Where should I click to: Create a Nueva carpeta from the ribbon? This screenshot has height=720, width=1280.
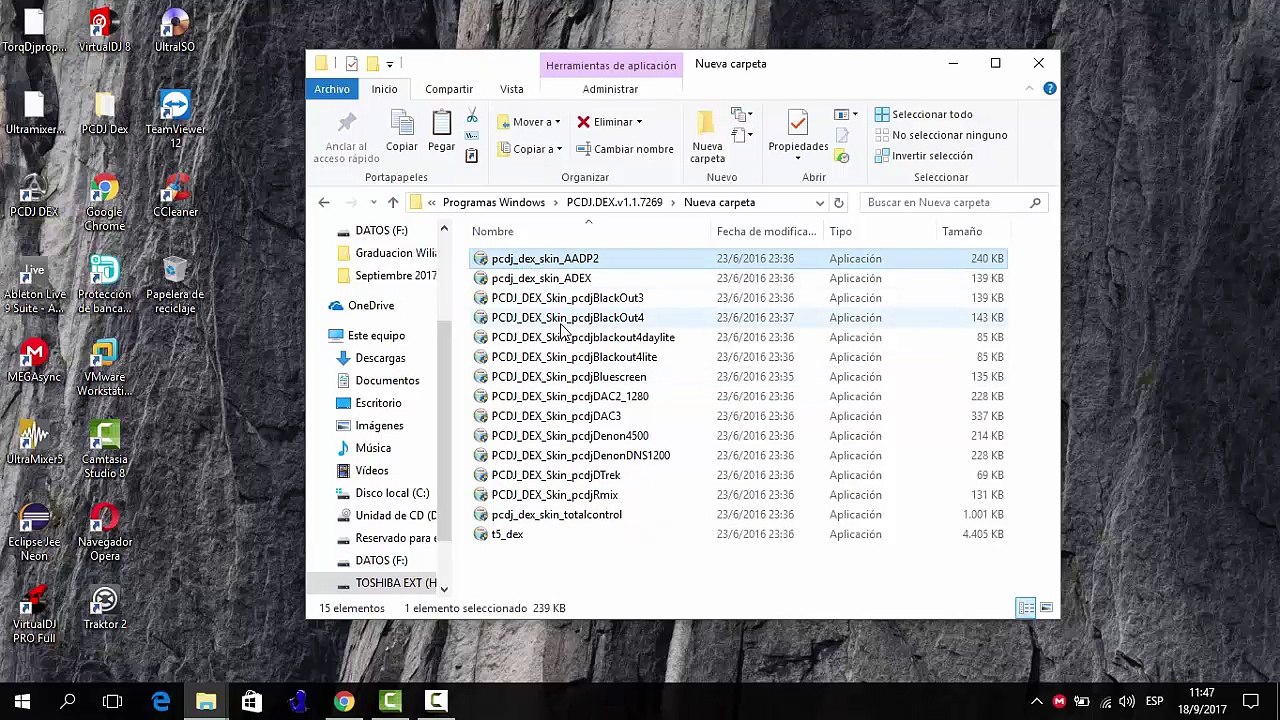pyautogui.click(x=707, y=136)
